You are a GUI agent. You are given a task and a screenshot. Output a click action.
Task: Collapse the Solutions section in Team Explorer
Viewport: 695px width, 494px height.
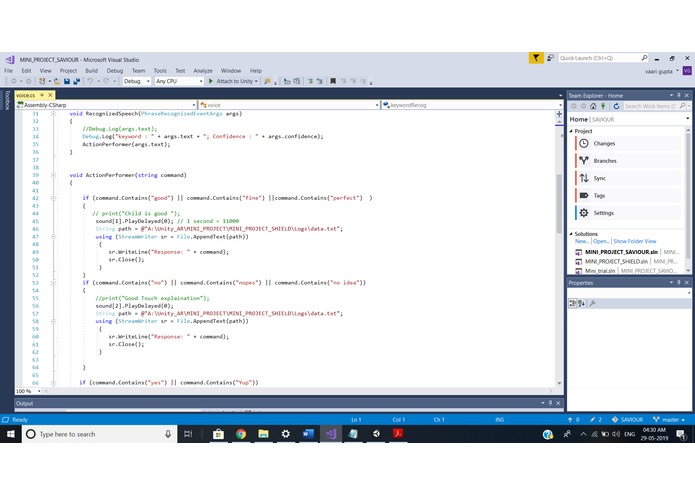click(571, 234)
